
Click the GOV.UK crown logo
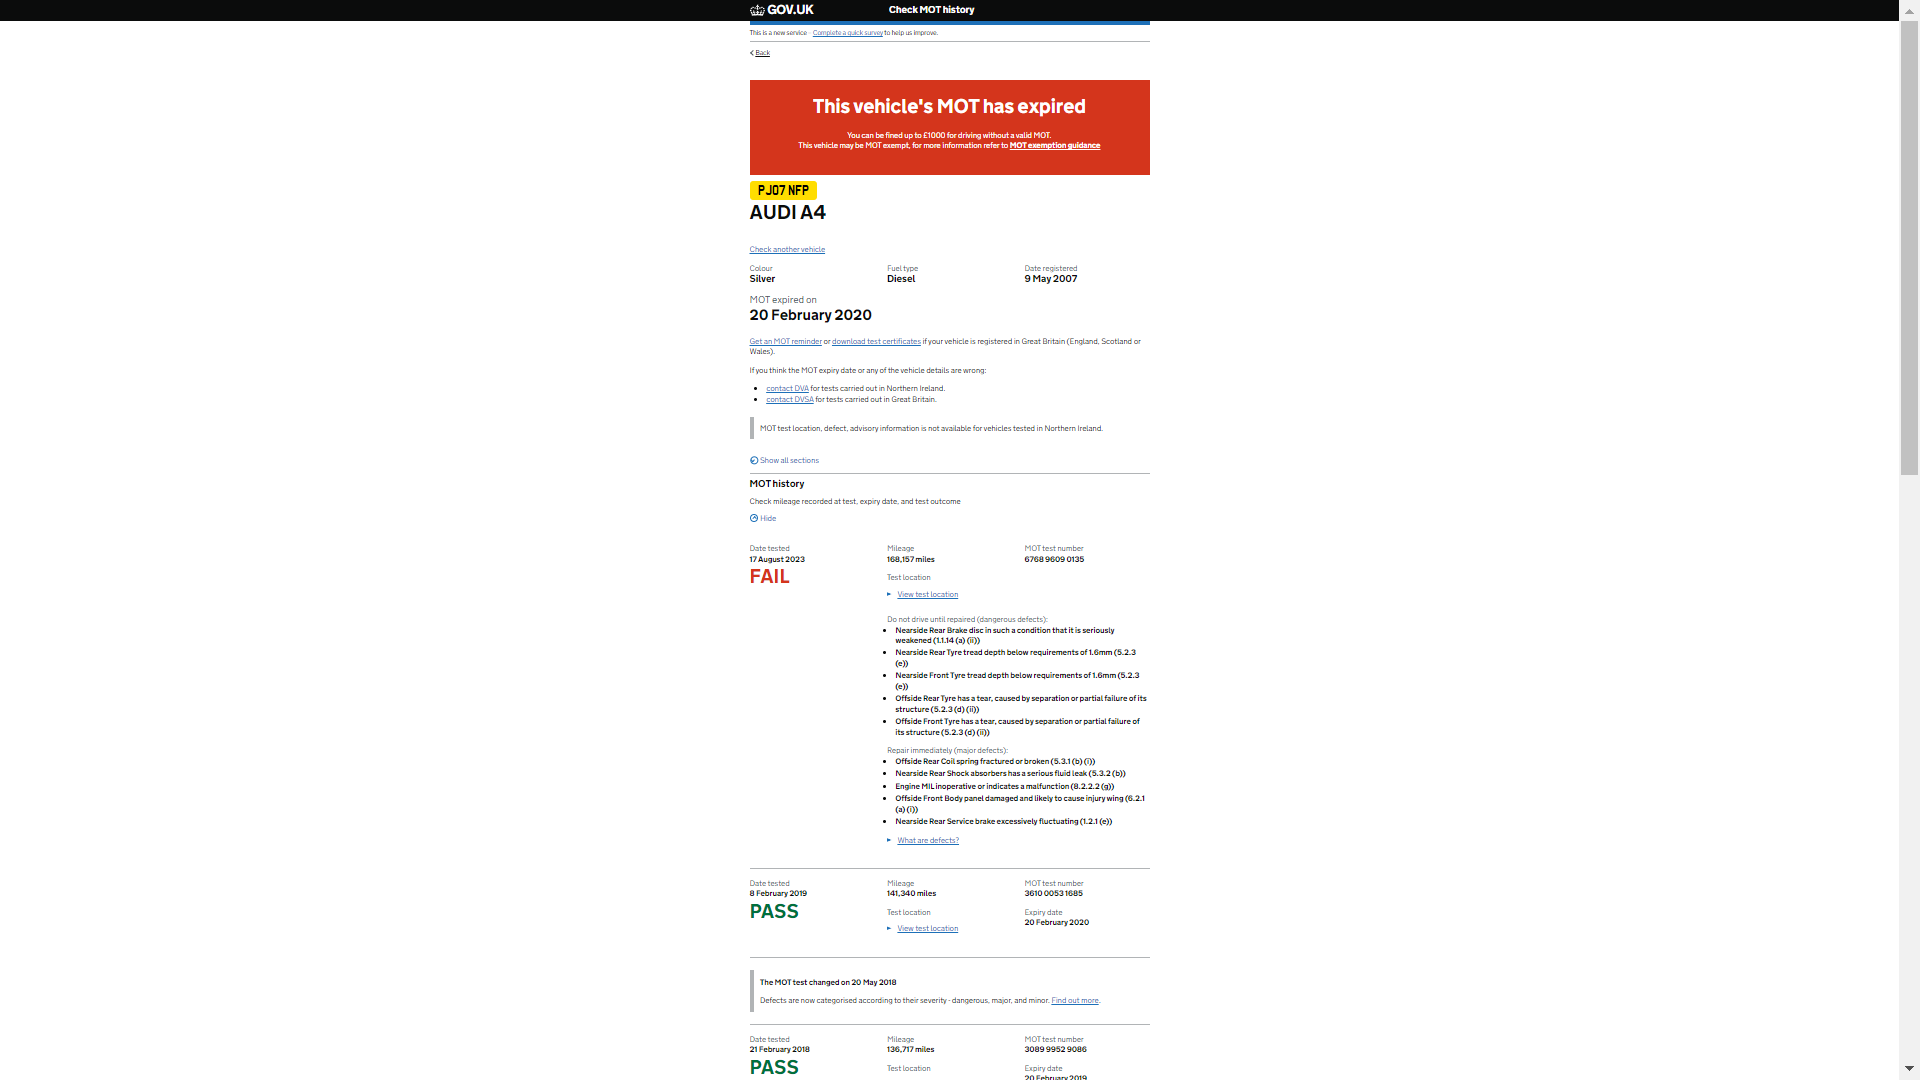[782, 10]
